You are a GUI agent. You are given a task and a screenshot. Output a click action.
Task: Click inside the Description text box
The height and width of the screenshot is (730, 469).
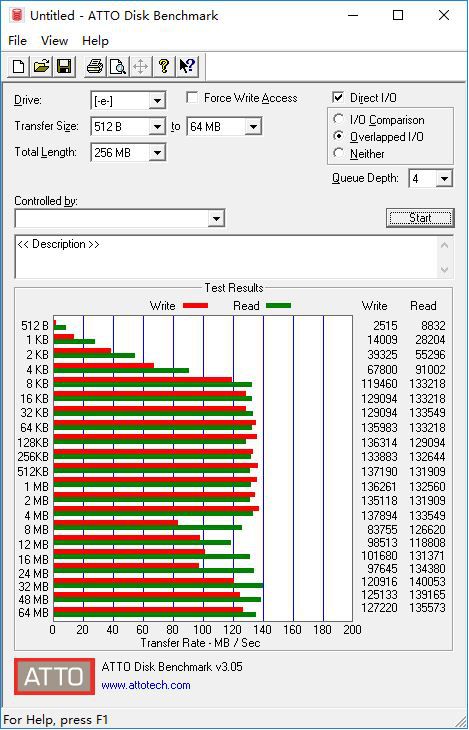click(227, 257)
